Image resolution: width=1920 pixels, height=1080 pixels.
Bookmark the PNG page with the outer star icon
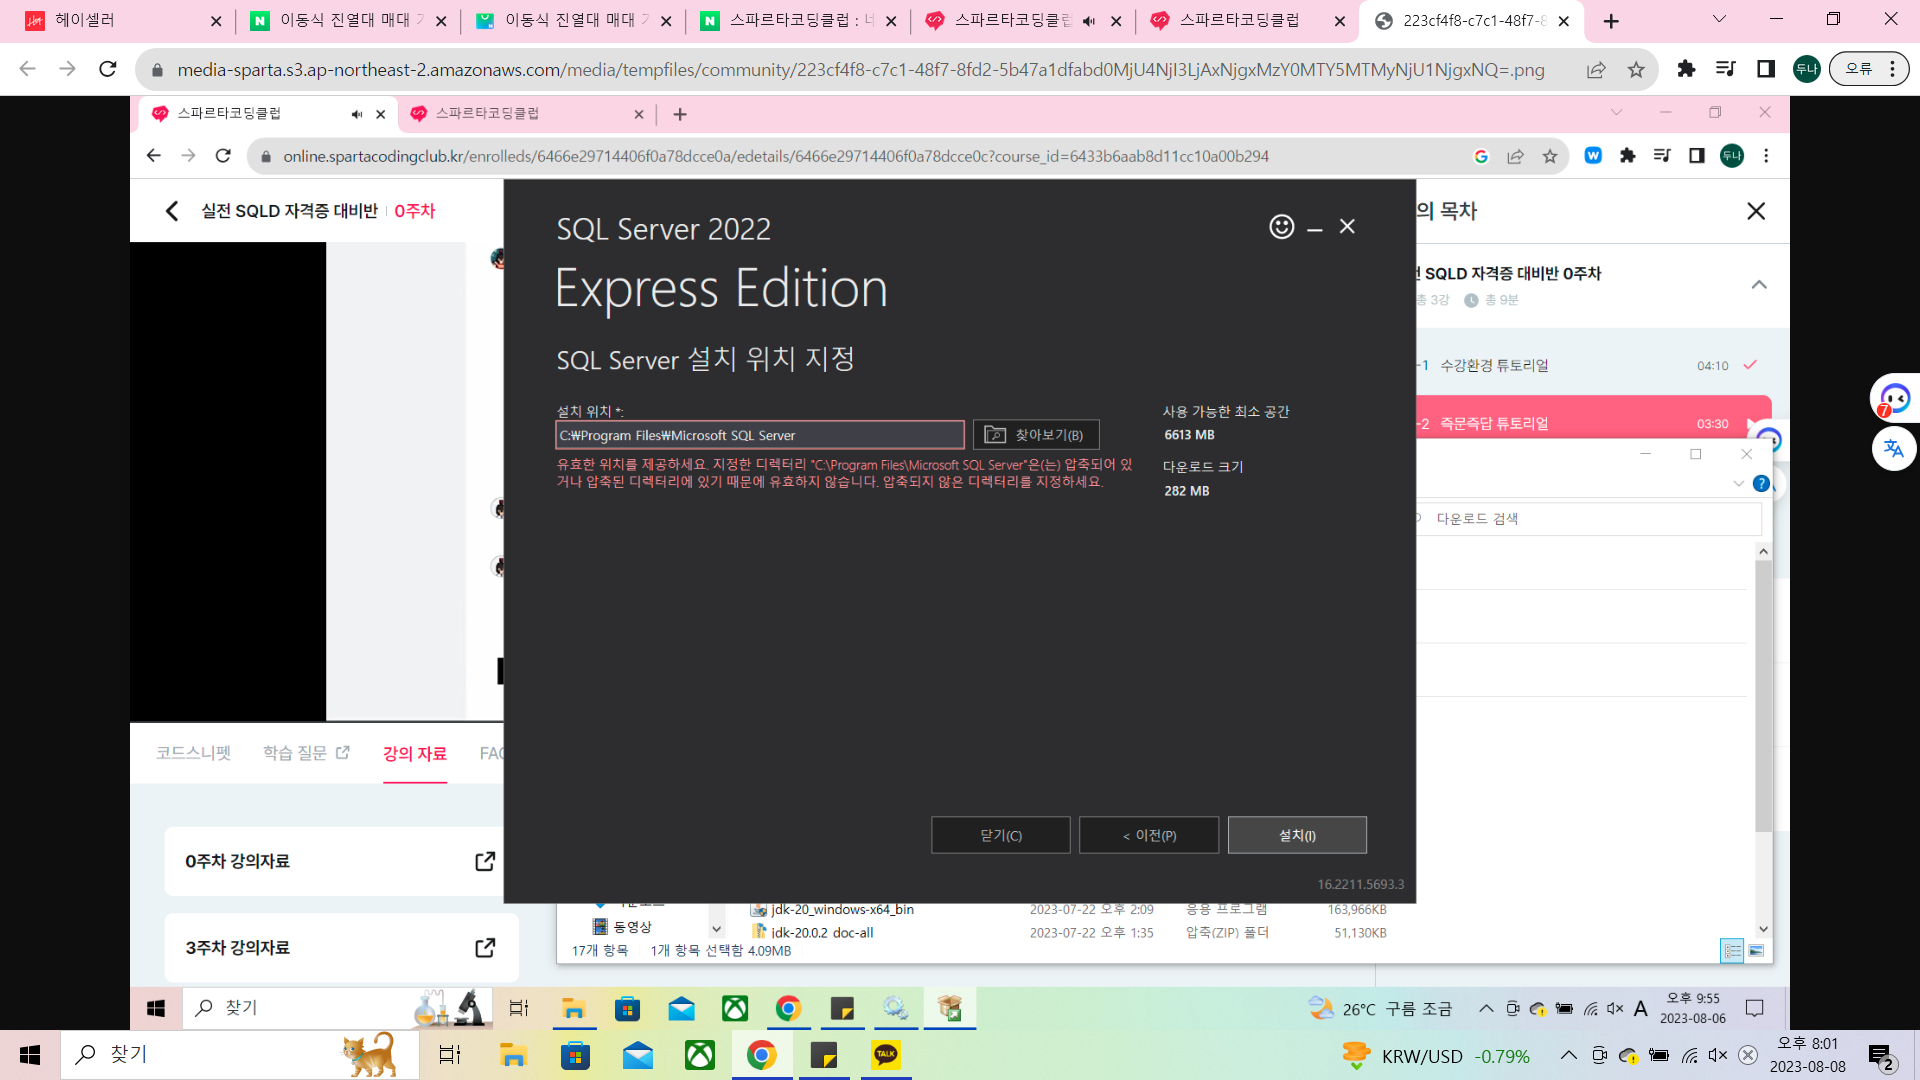click(x=1636, y=70)
